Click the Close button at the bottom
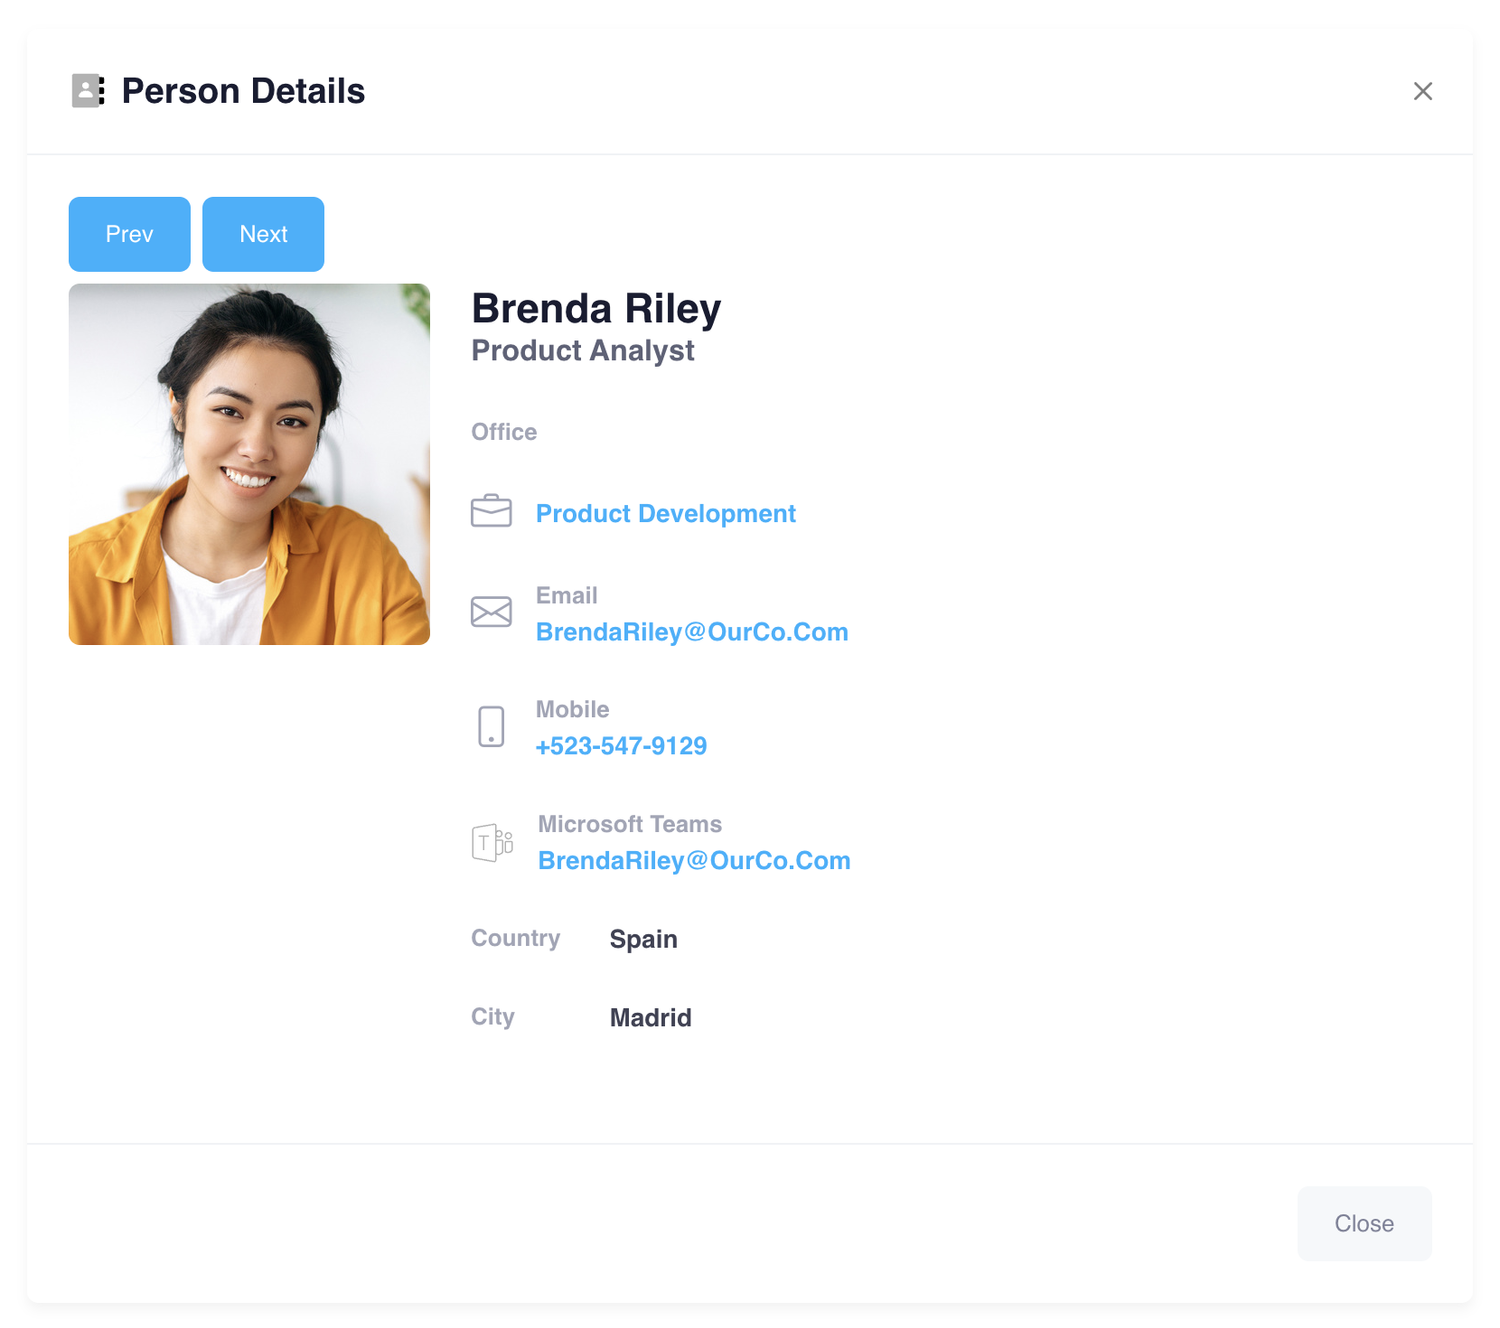Screen dimensions: 1500x1328 coord(1363,1223)
